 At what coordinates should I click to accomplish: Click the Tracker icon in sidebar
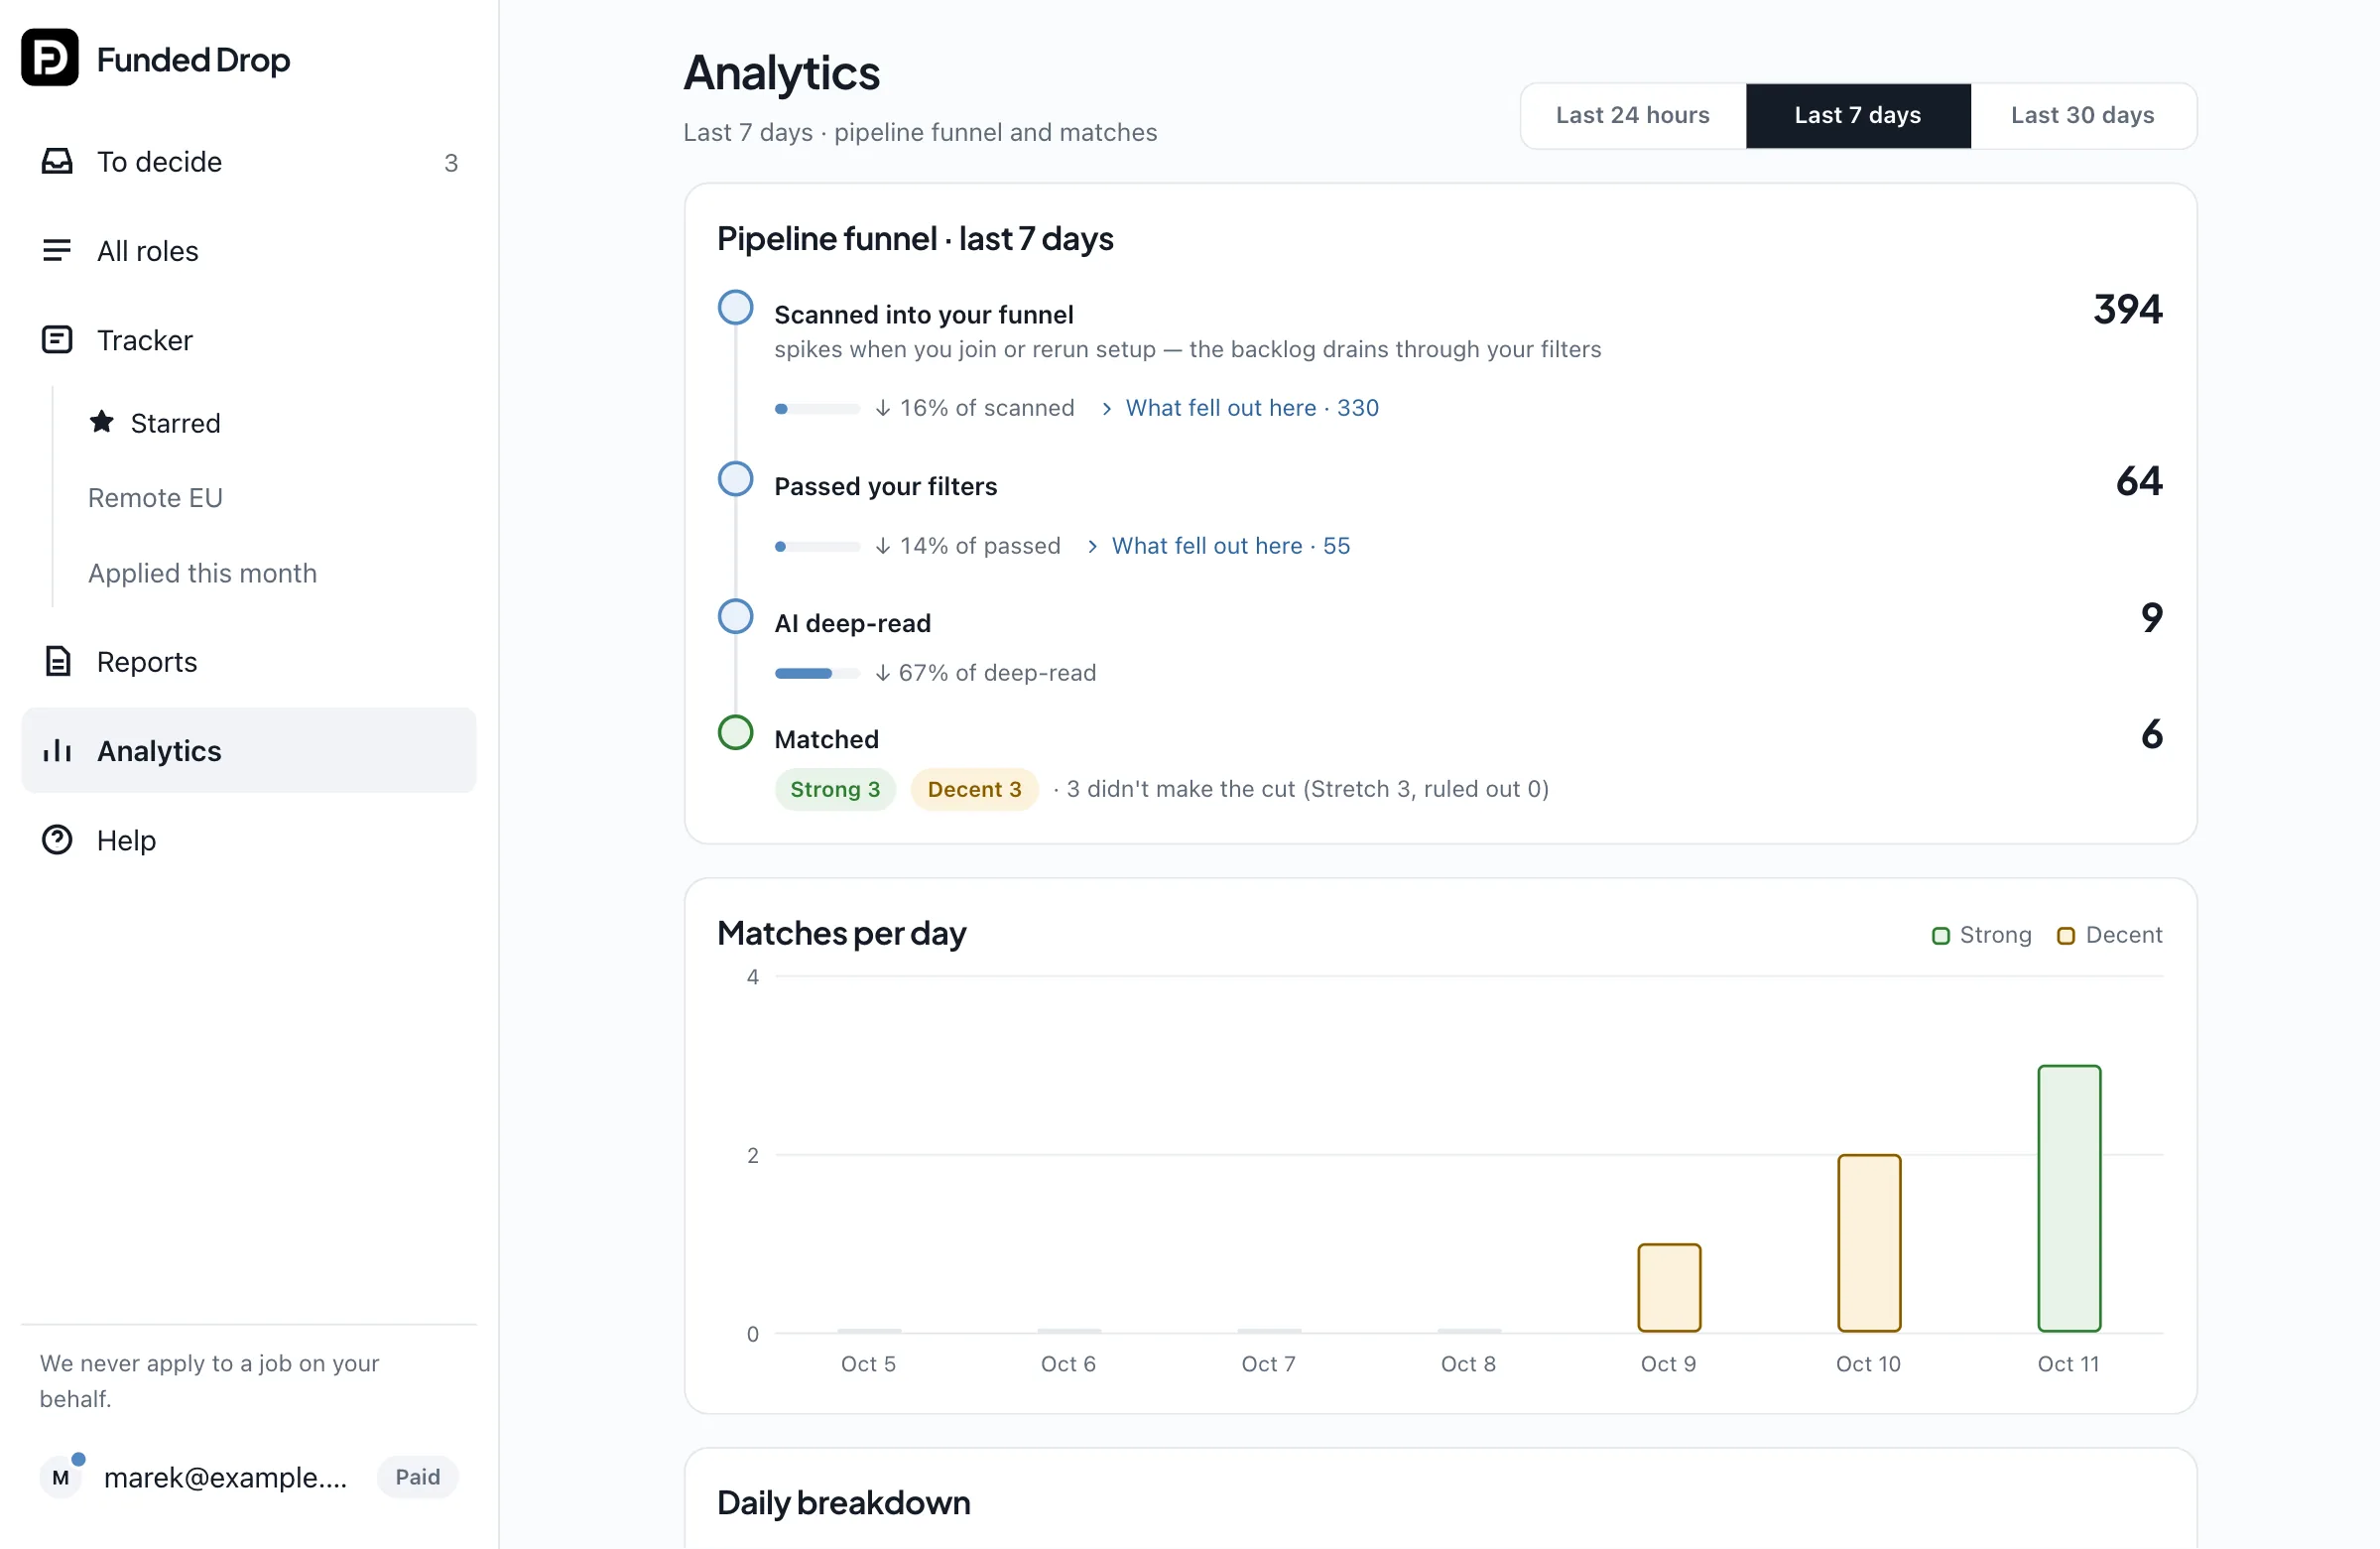(57, 340)
